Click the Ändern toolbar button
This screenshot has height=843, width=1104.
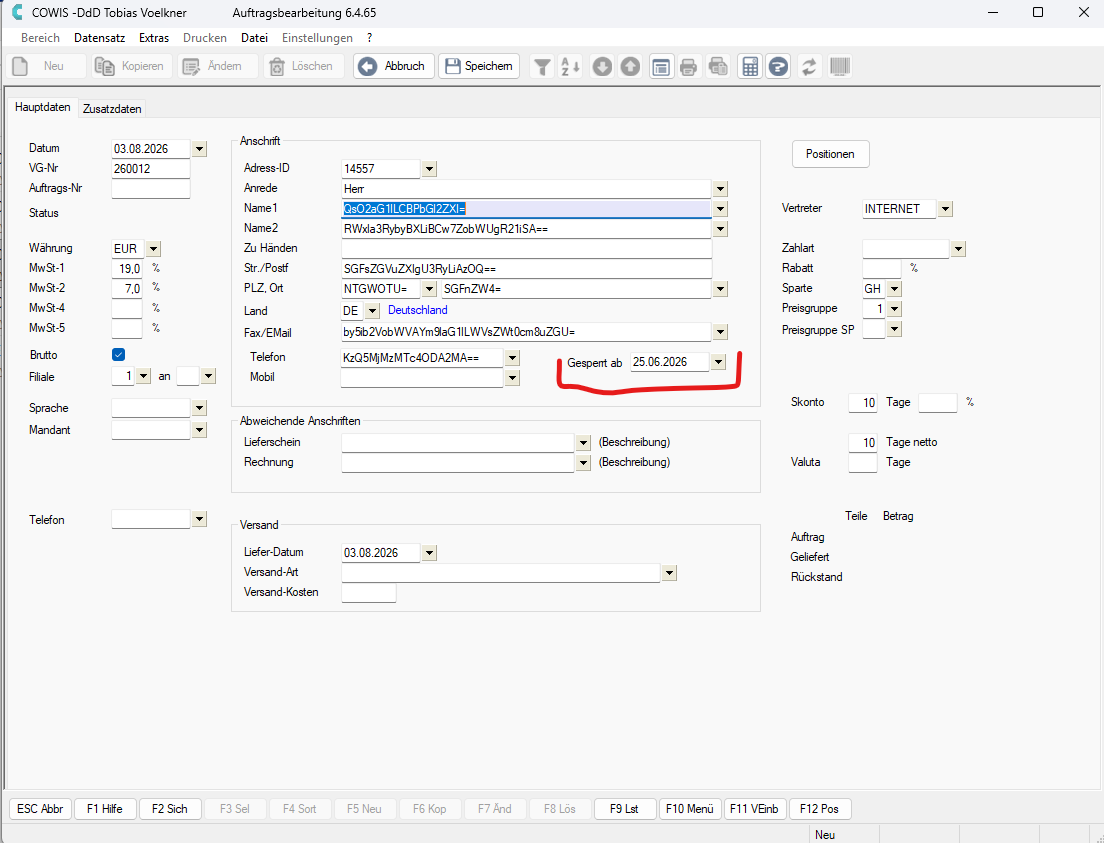coord(218,66)
